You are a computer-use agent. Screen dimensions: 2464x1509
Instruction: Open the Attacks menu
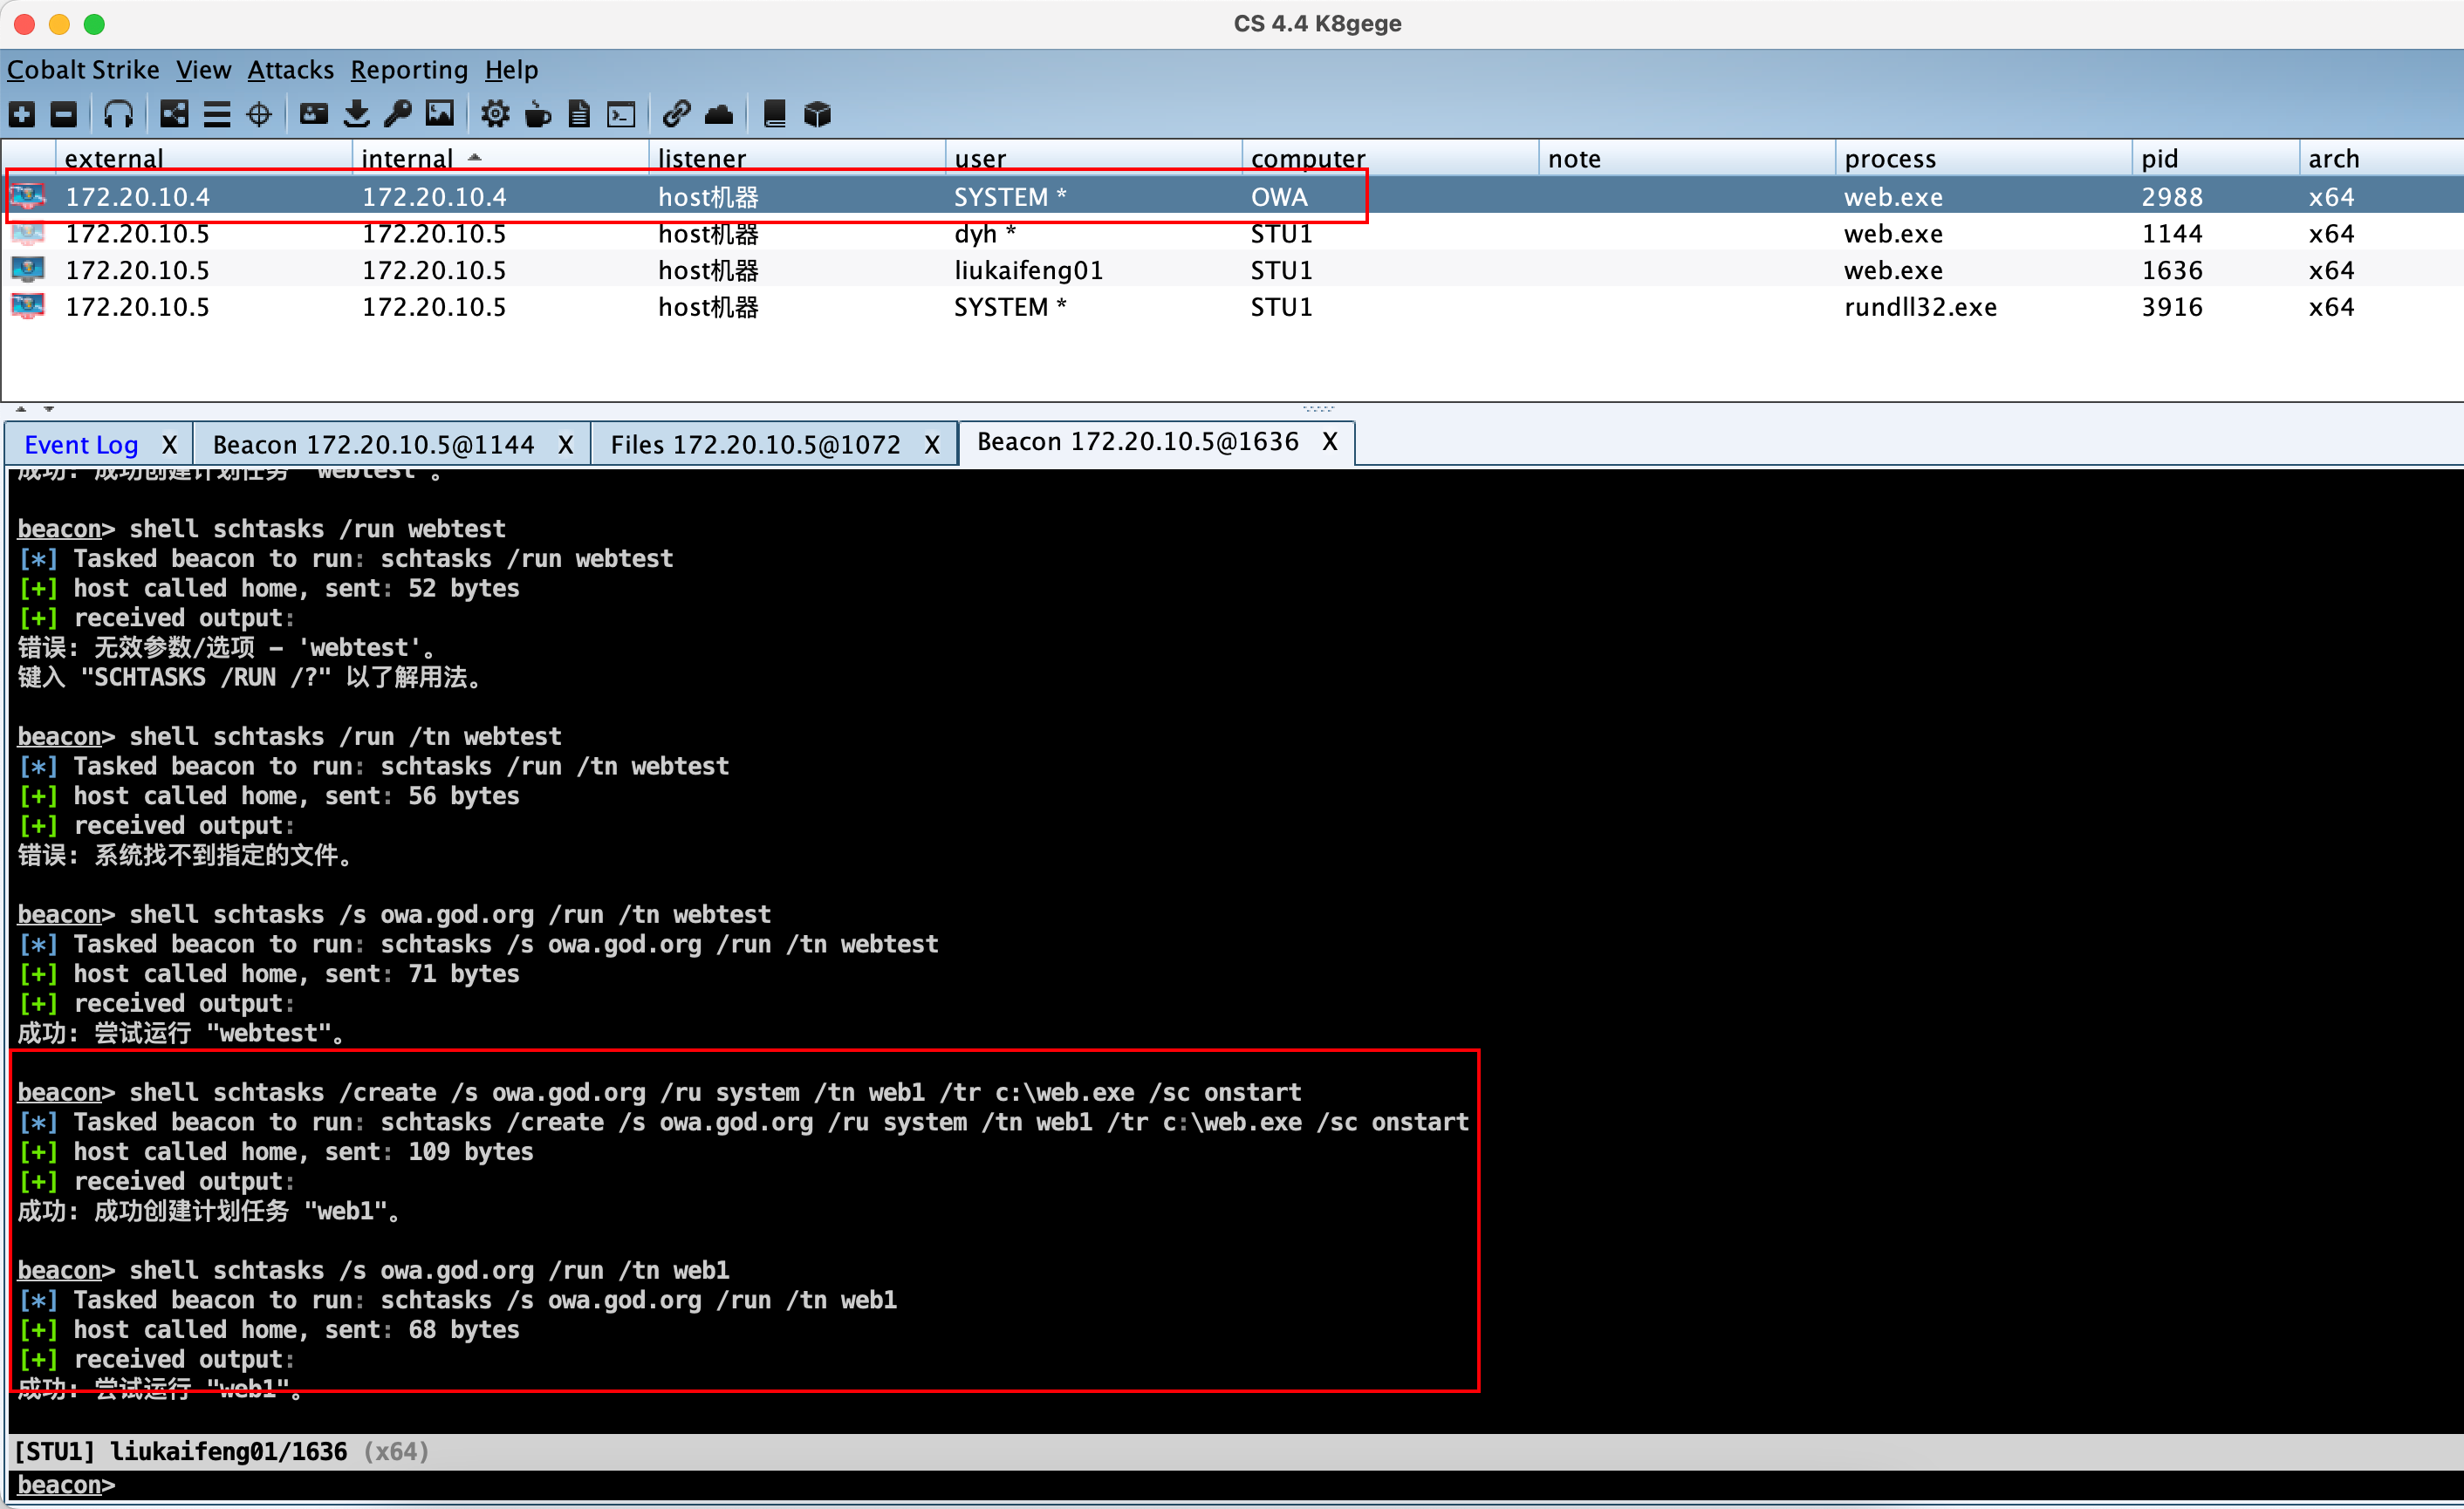pos(290,70)
